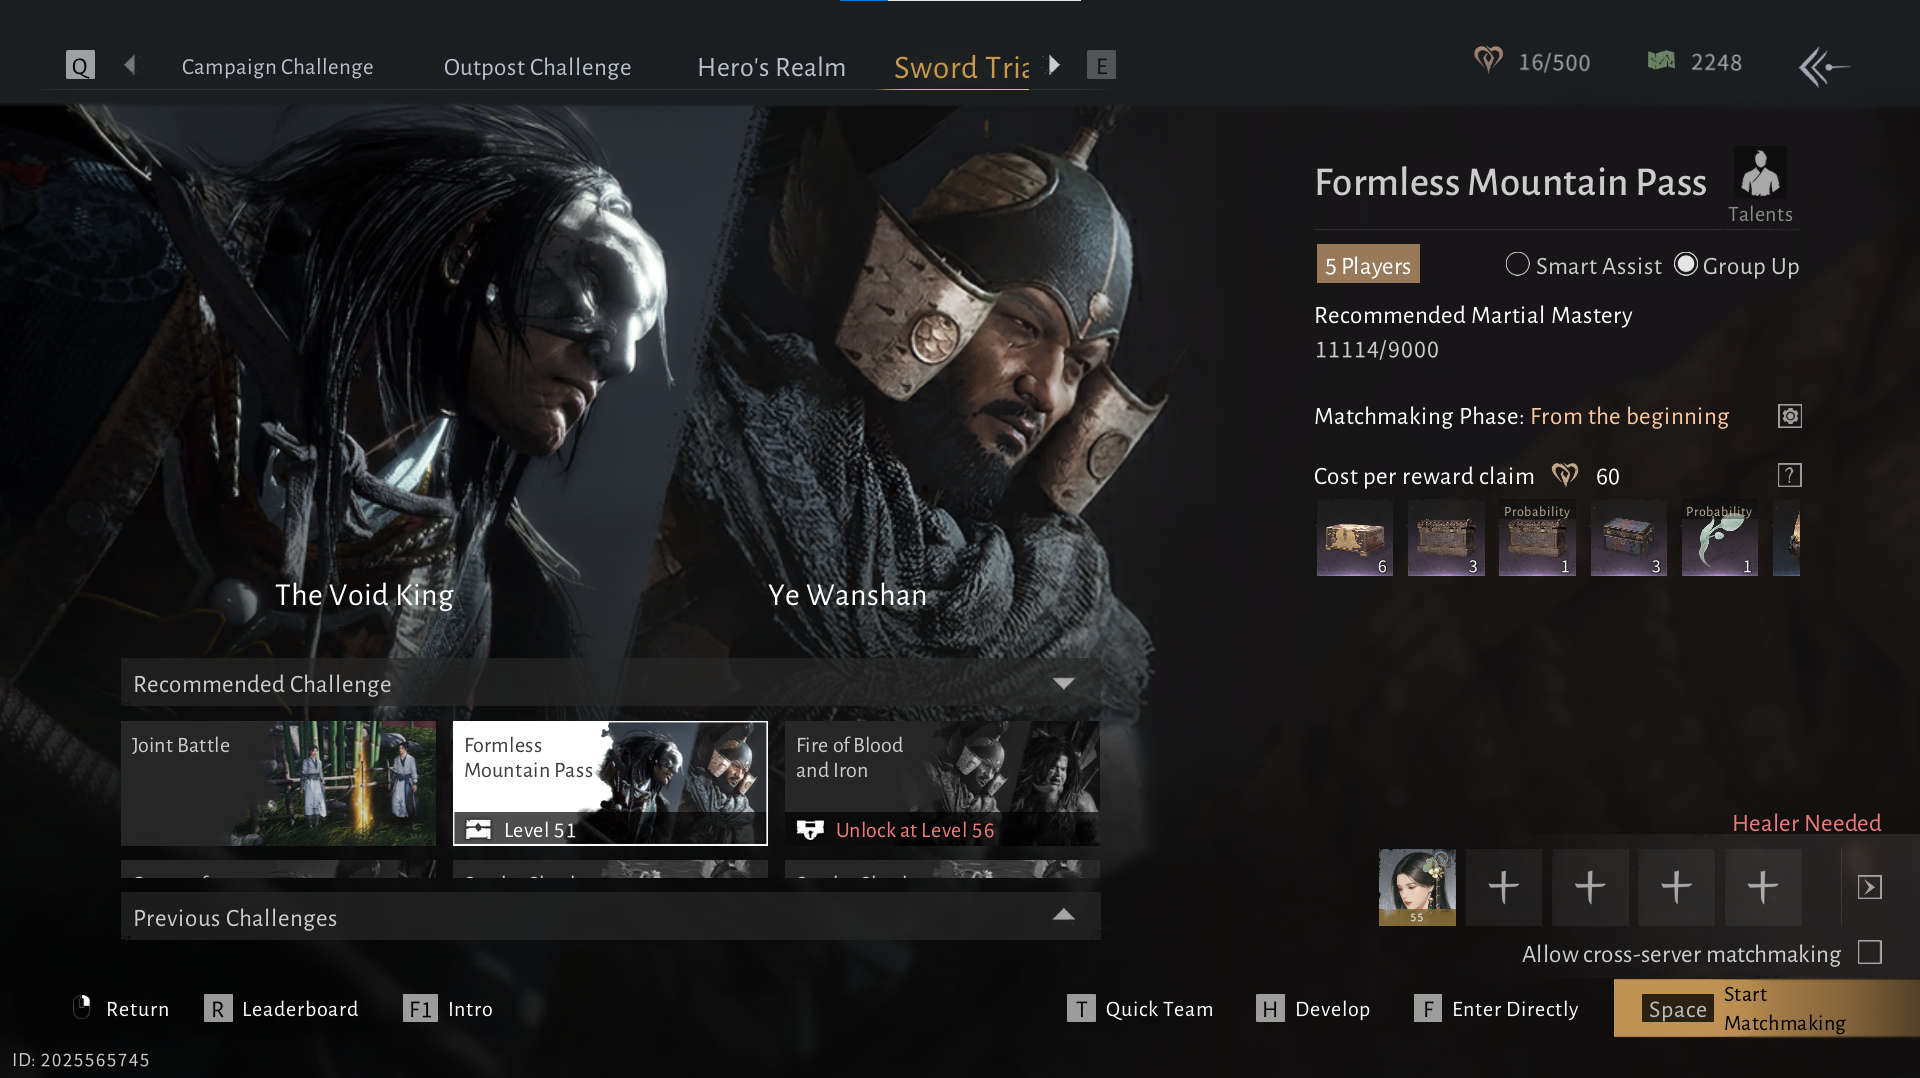The image size is (1920, 1078).
Task: Click the R key Leaderboard icon
Action: 218,1009
